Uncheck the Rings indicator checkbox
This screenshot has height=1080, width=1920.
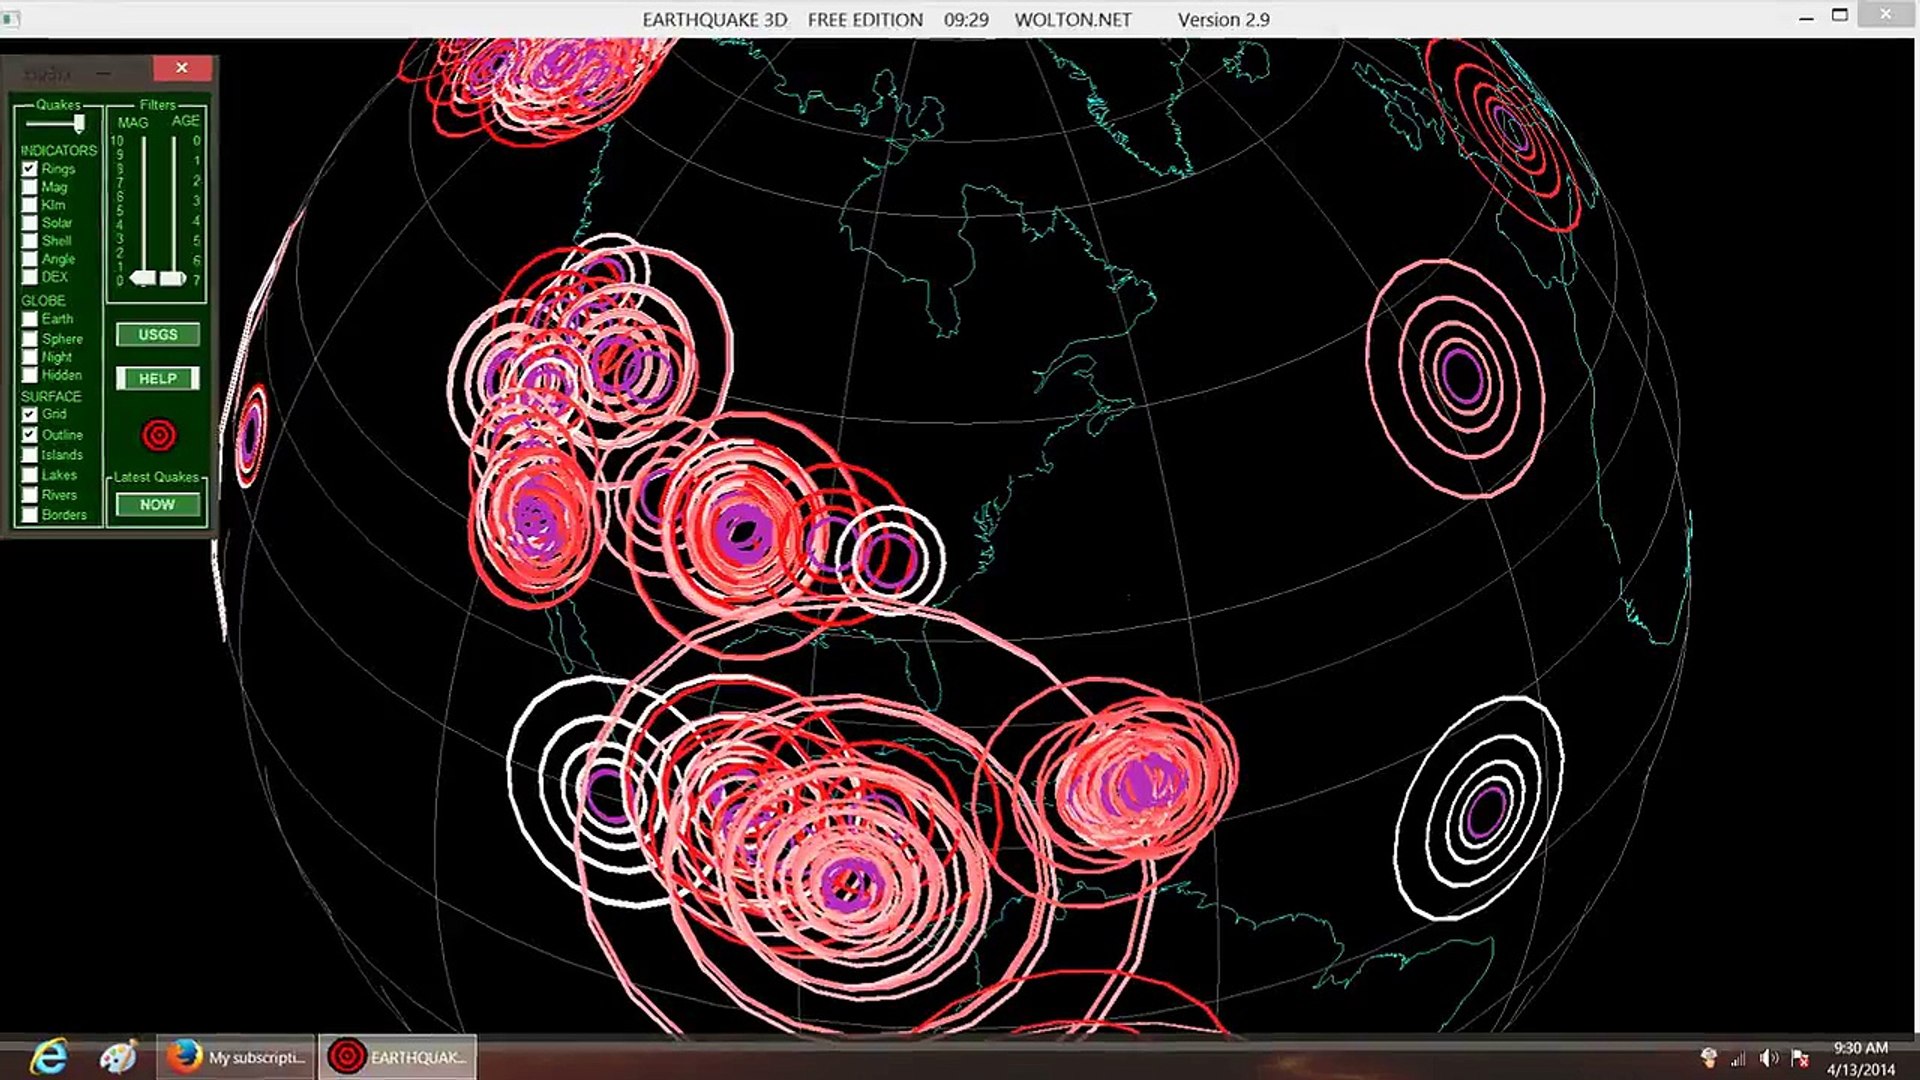pyautogui.click(x=30, y=169)
